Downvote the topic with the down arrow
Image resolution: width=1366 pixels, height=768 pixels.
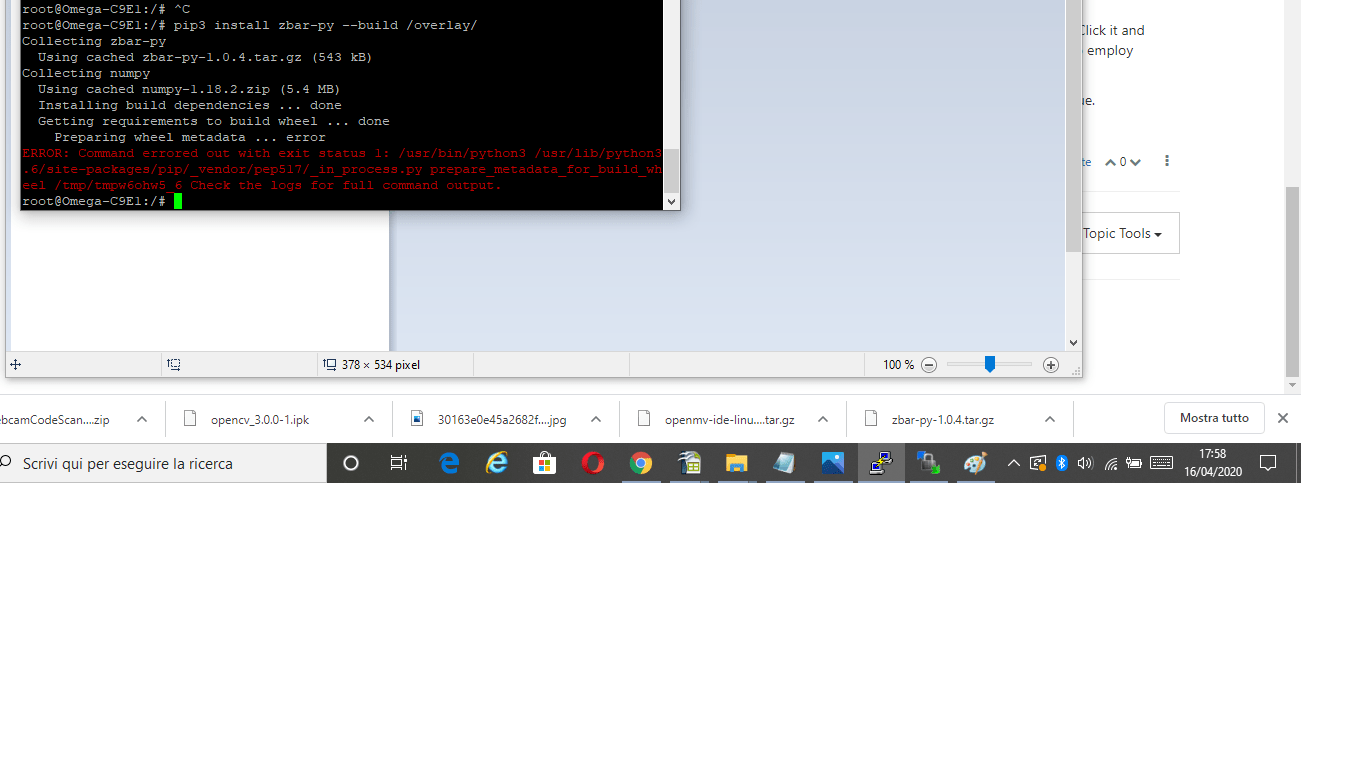[x=1134, y=161]
